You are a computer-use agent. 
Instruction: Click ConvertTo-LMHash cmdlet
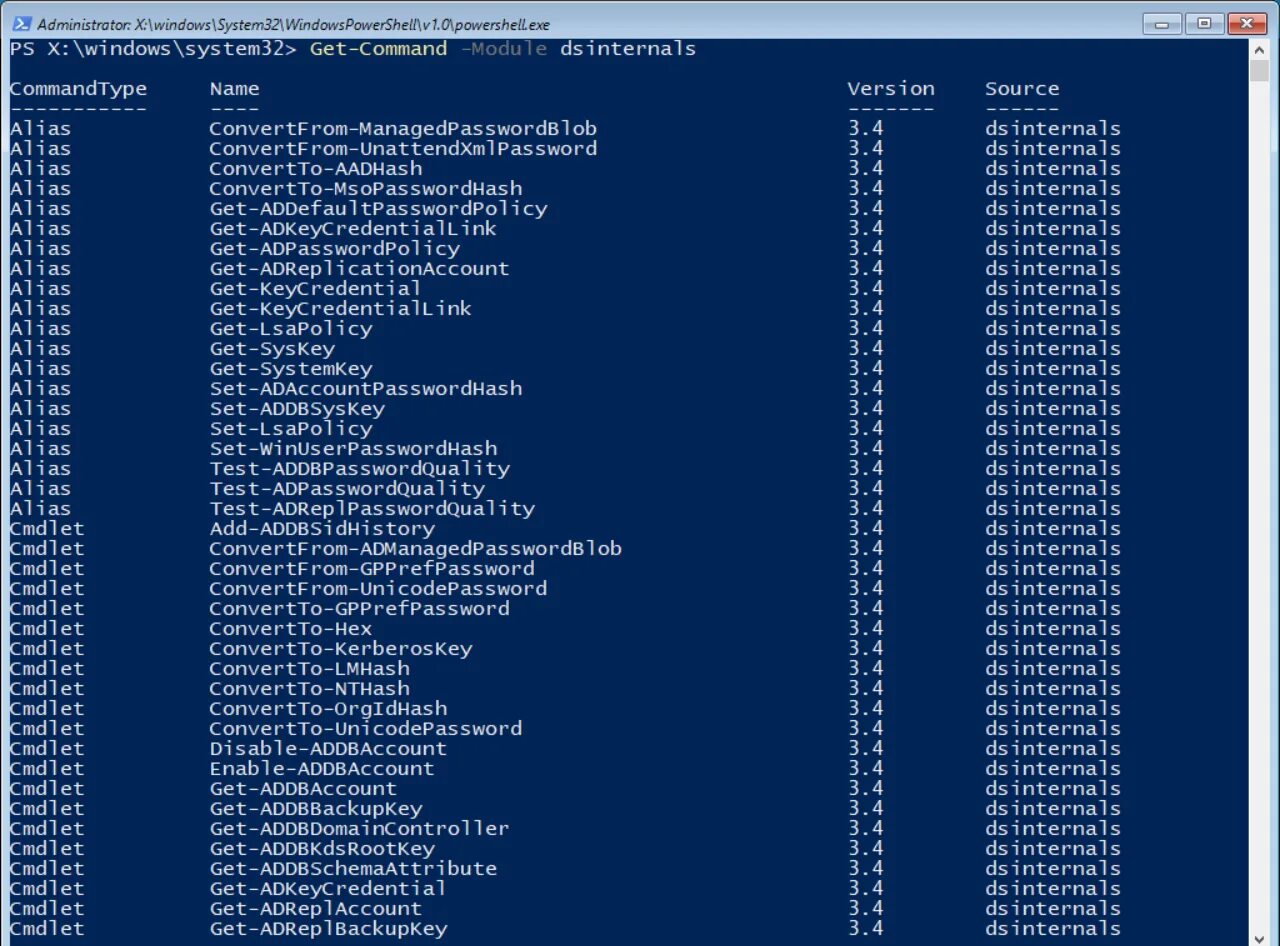click(310, 669)
